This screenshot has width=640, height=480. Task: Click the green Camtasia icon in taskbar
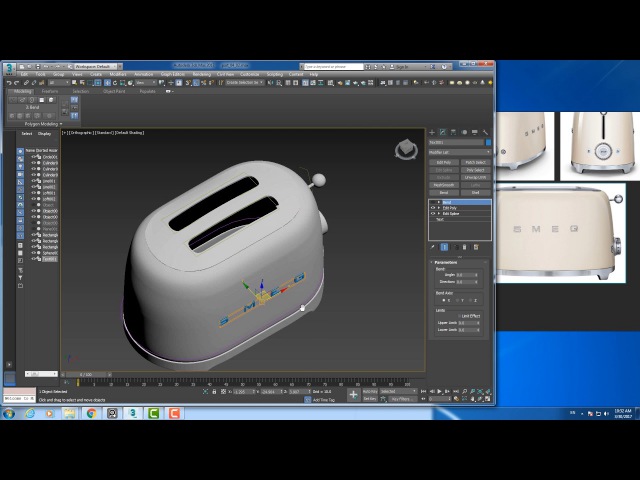pyautogui.click(x=153, y=413)
